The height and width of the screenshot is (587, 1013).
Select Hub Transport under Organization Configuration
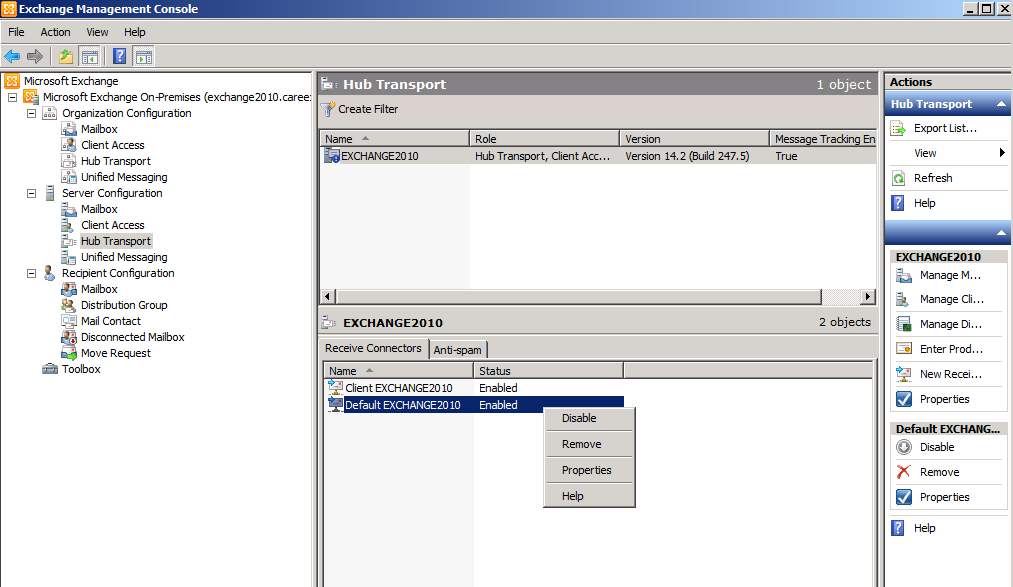(x=116, y=161)
